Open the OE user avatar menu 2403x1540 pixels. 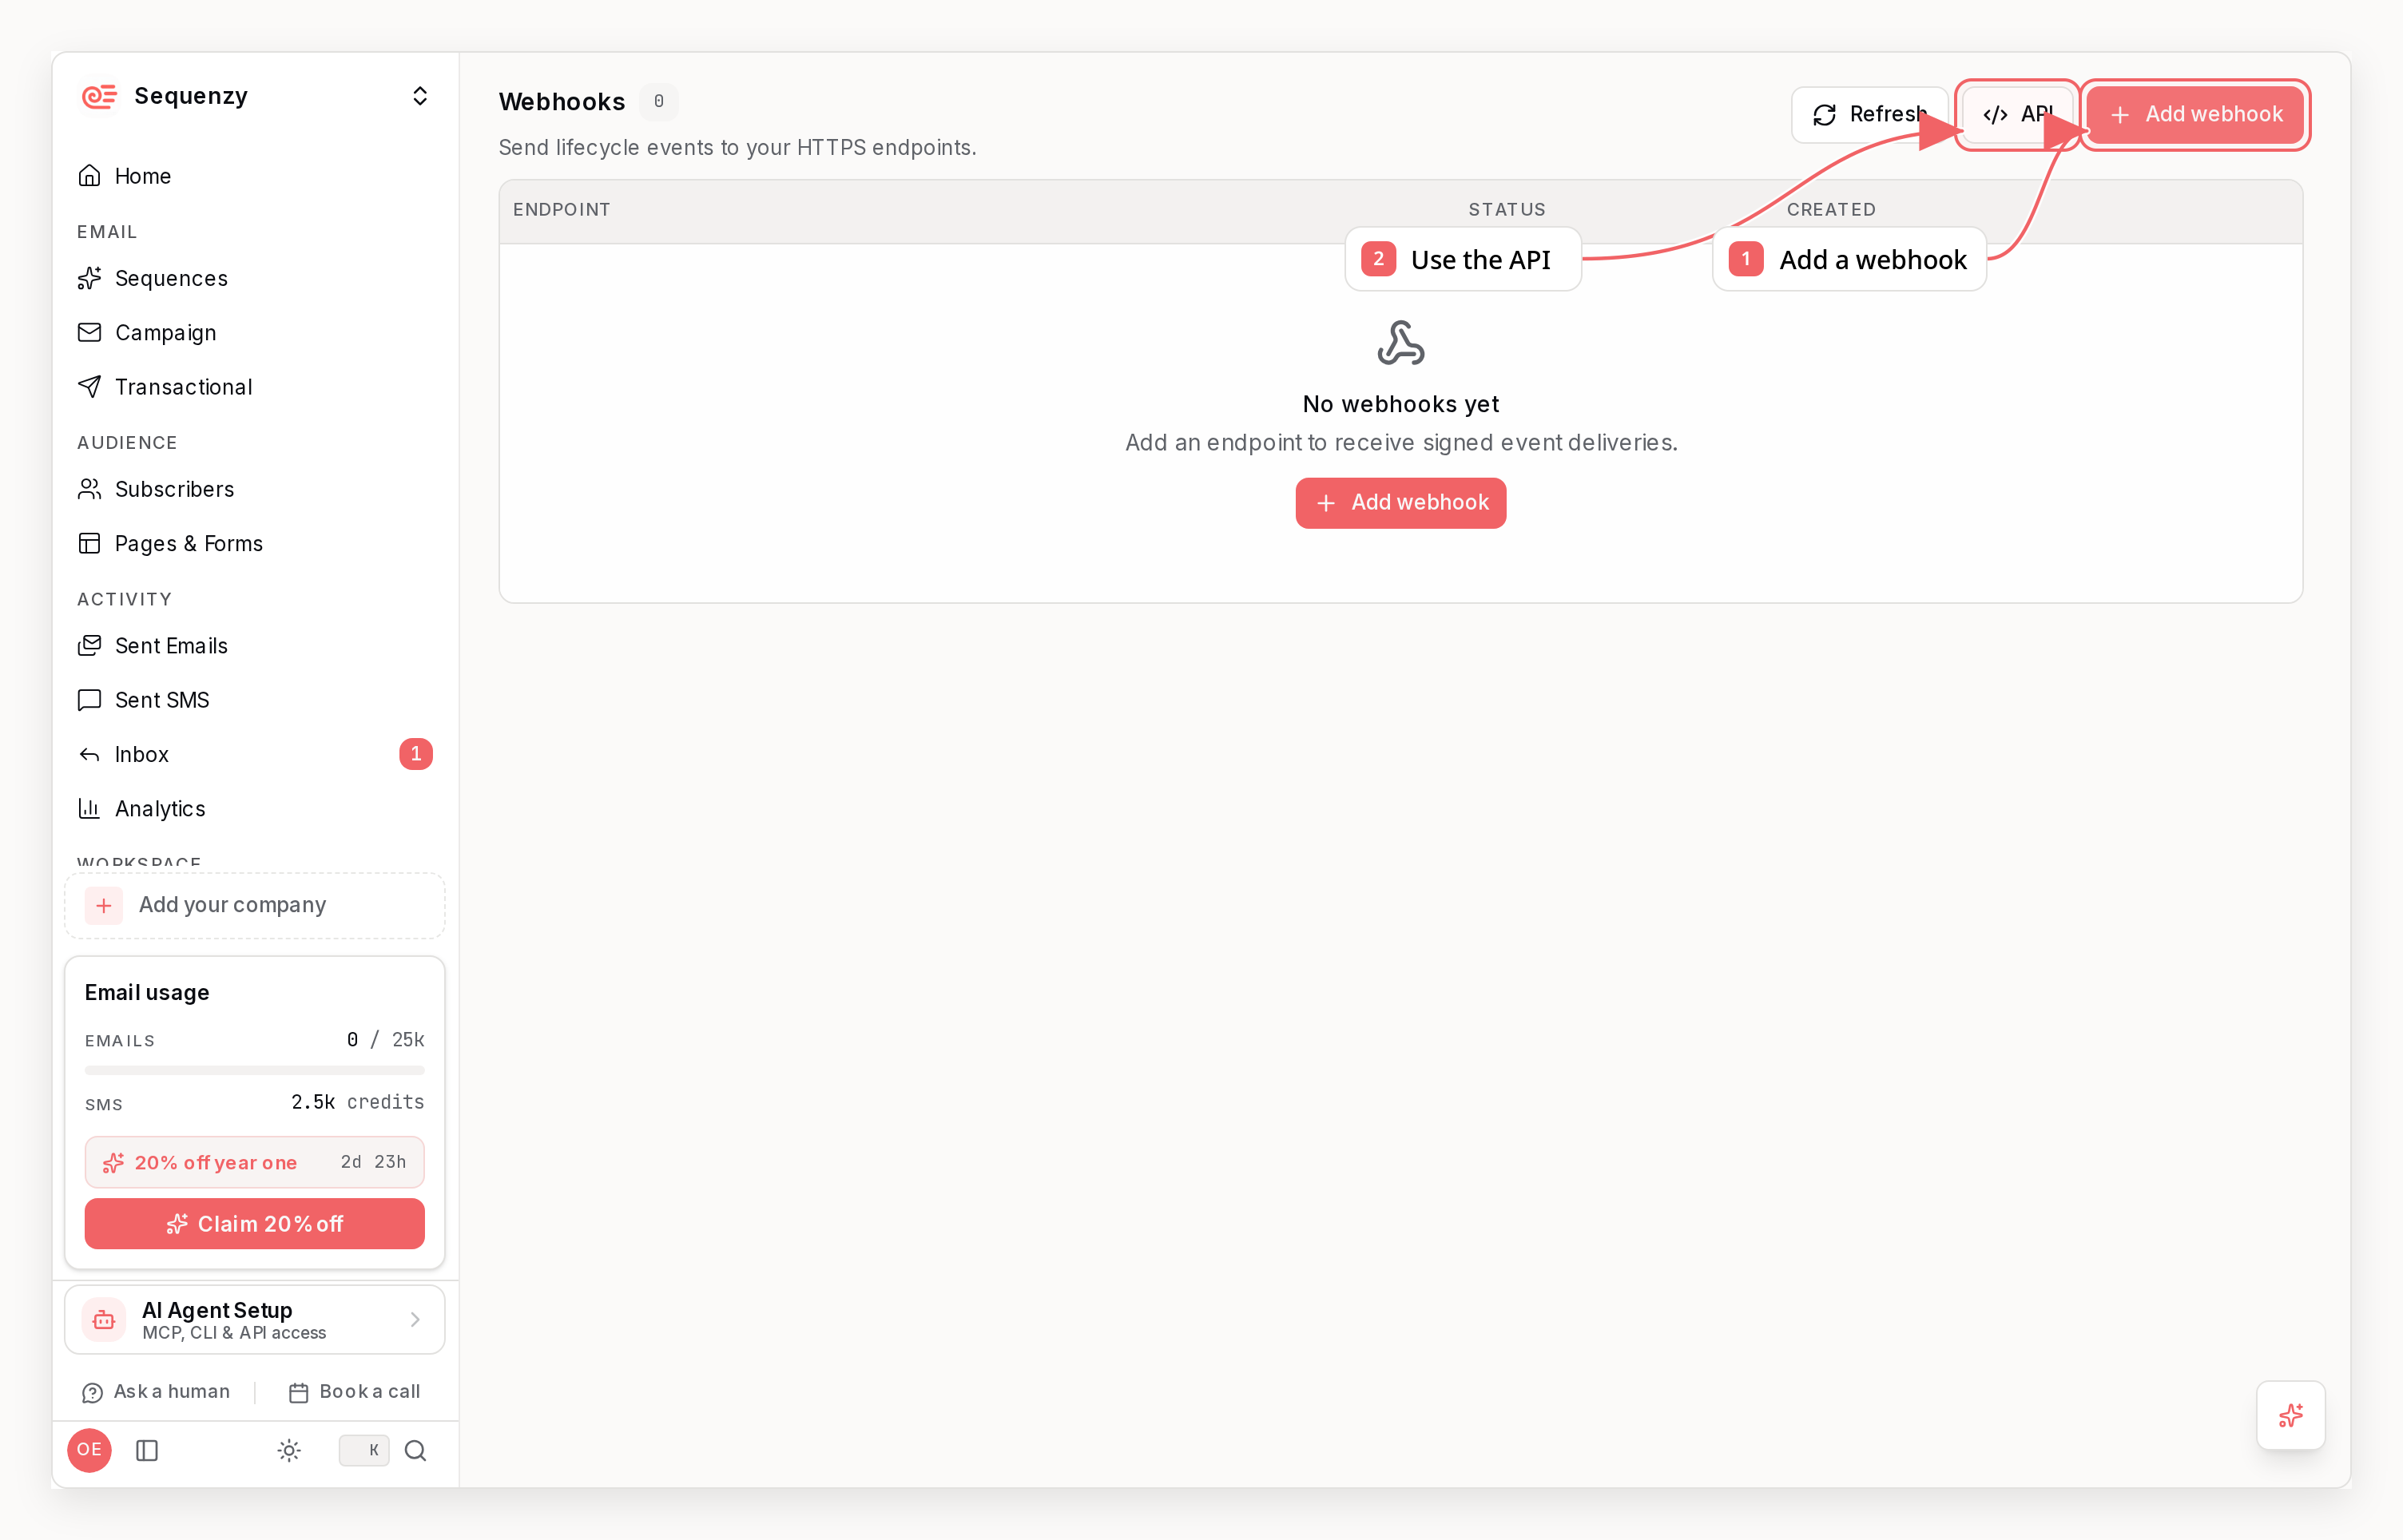click(x=90, y=1450)
